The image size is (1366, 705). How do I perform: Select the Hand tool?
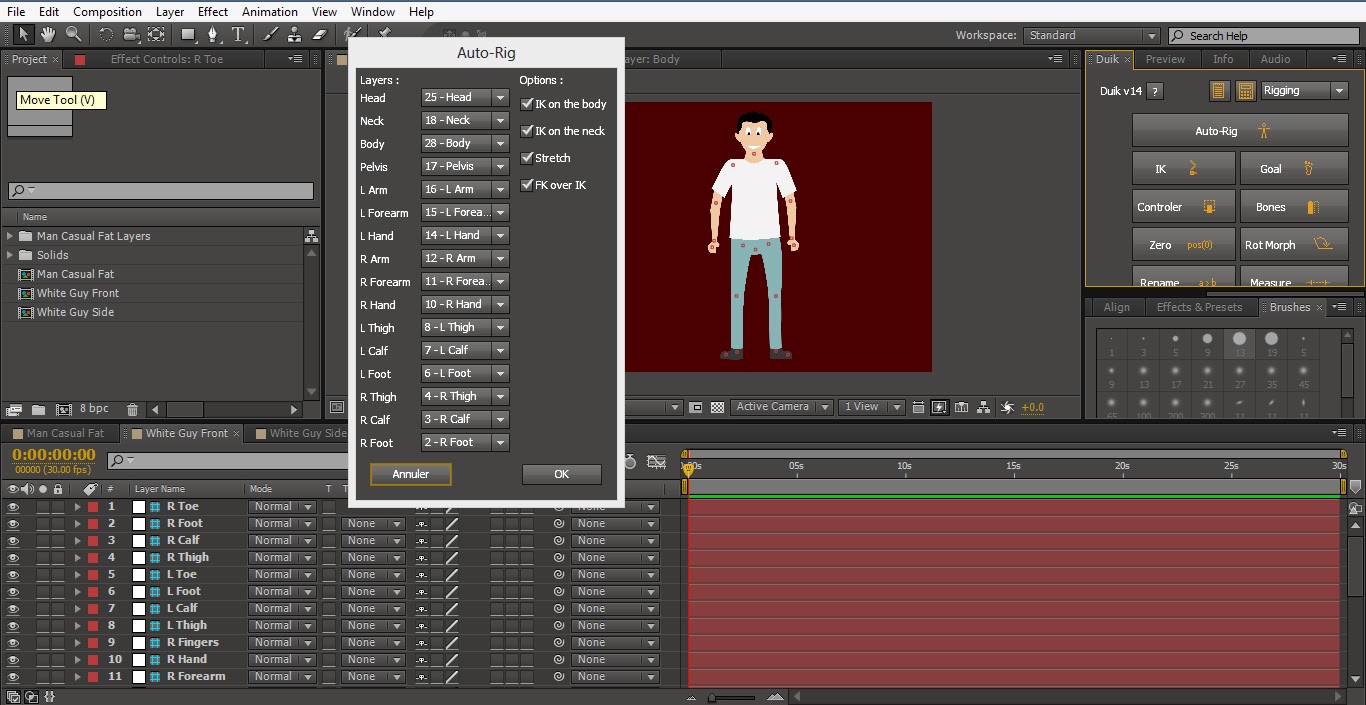pyautogui.click(x=46, y=34)
